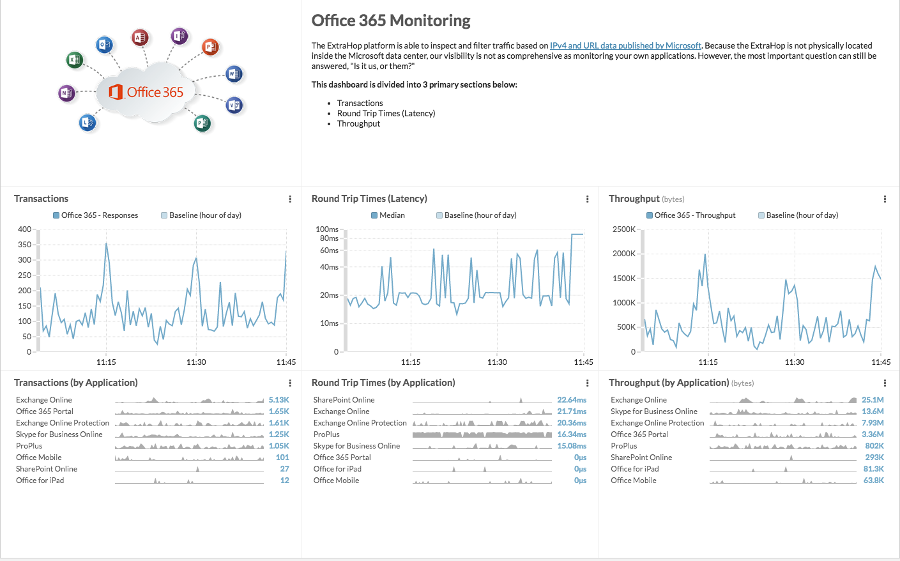Select SharePoint Online in Transactions list
Viewport: 900px width, 561px height.
152,469
